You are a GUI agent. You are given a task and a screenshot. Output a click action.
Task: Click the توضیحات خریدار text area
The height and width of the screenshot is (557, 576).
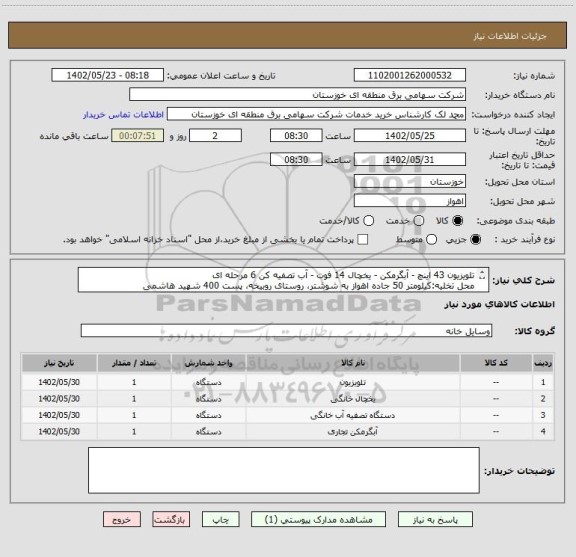tap(284, 470)
